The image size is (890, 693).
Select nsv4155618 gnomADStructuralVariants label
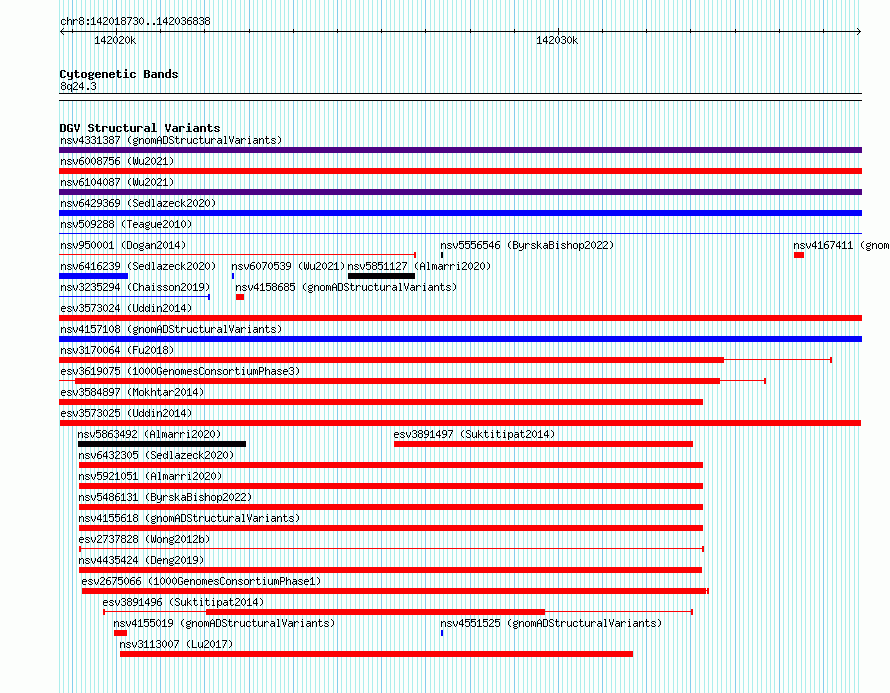pos(189,518)
